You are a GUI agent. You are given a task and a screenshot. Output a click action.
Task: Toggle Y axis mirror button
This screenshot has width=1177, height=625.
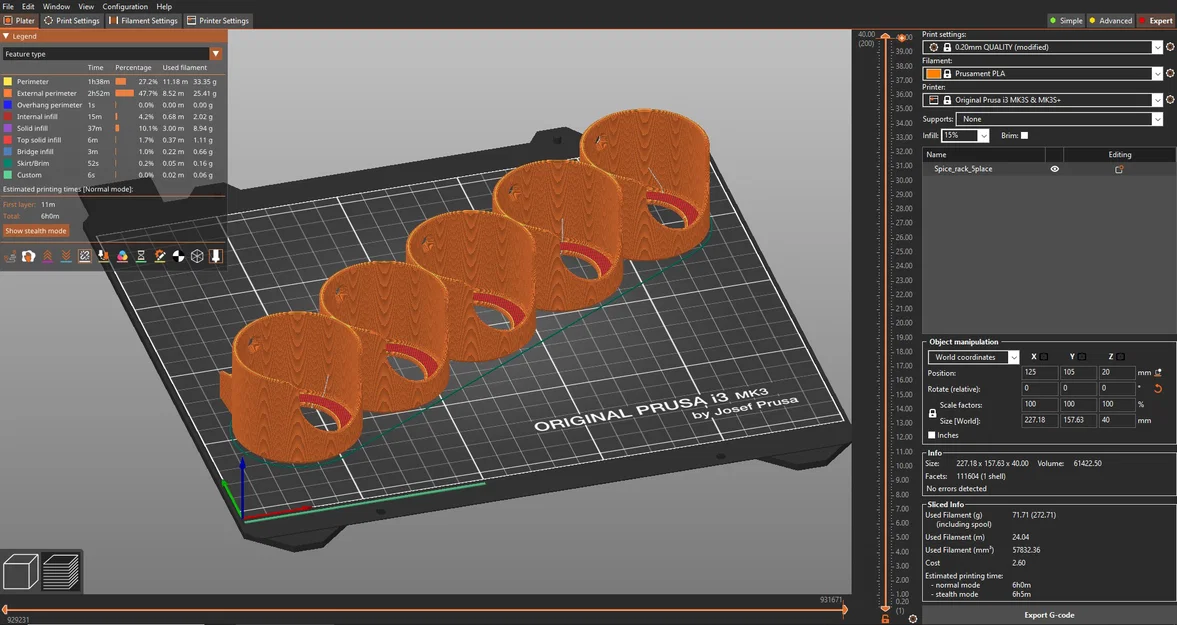pos(1082,356)
